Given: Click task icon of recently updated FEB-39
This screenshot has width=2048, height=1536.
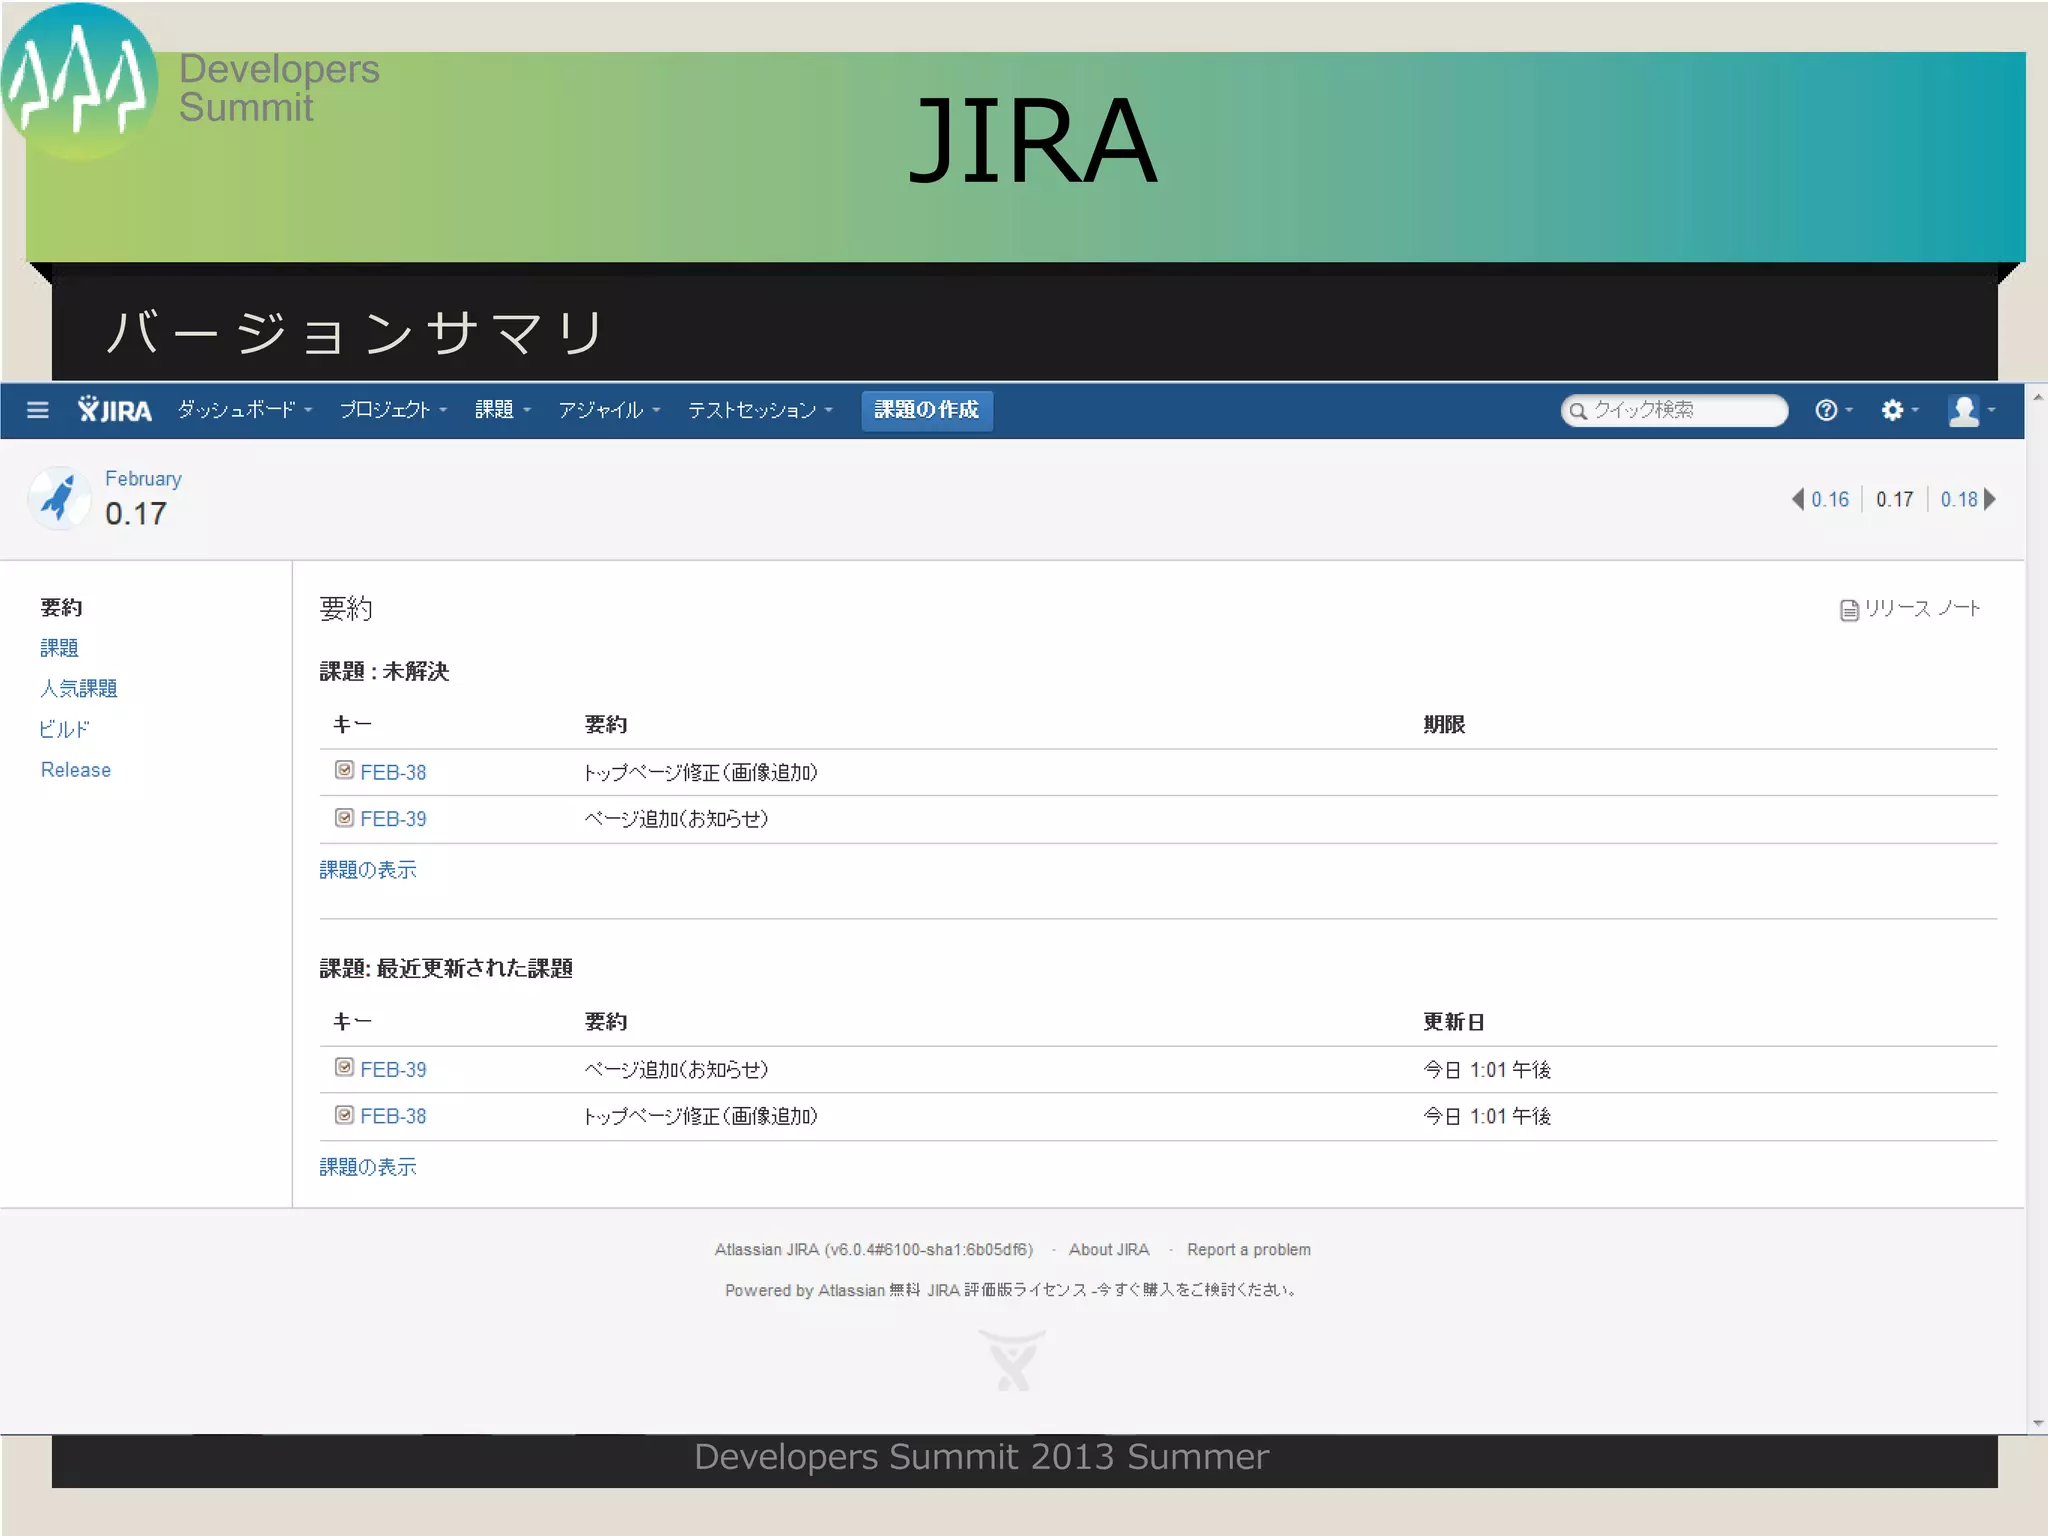Looking at the screenshot, I should coord(344,1067).
